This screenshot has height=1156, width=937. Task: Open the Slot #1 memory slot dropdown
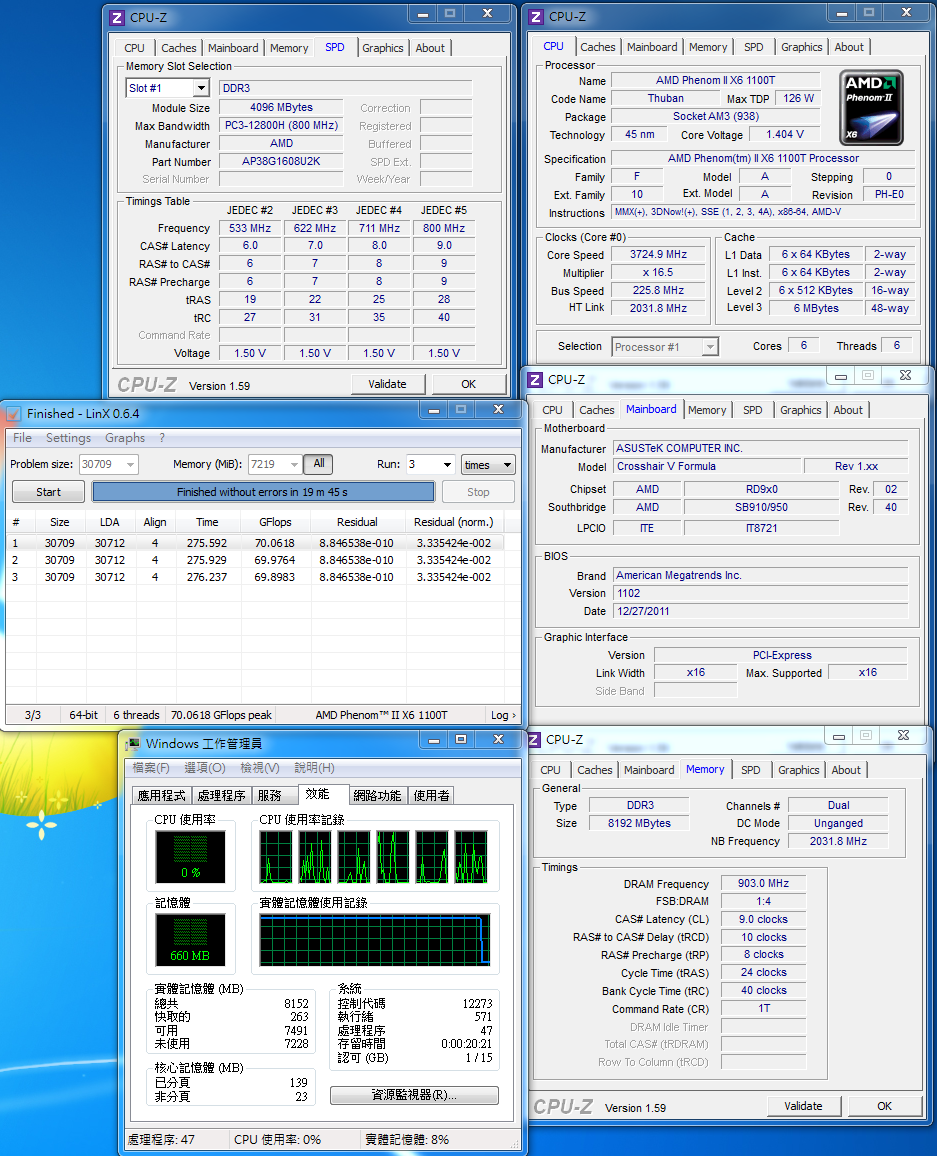point(201,88)
